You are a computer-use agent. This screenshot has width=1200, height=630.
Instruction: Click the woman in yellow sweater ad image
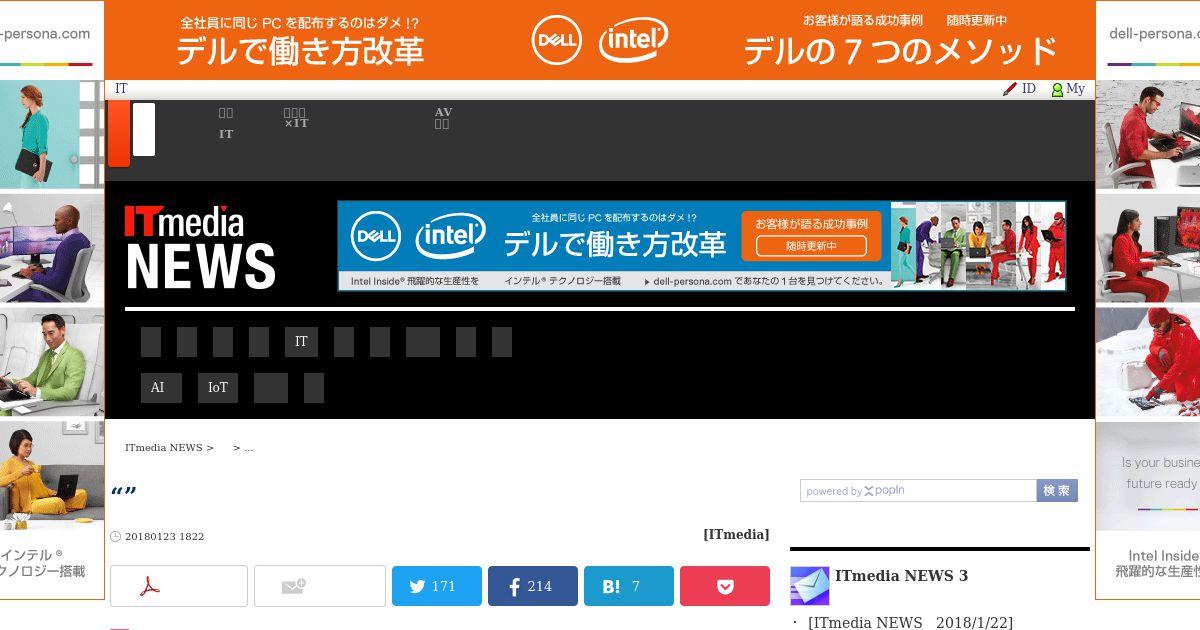[x=52, y=477]
